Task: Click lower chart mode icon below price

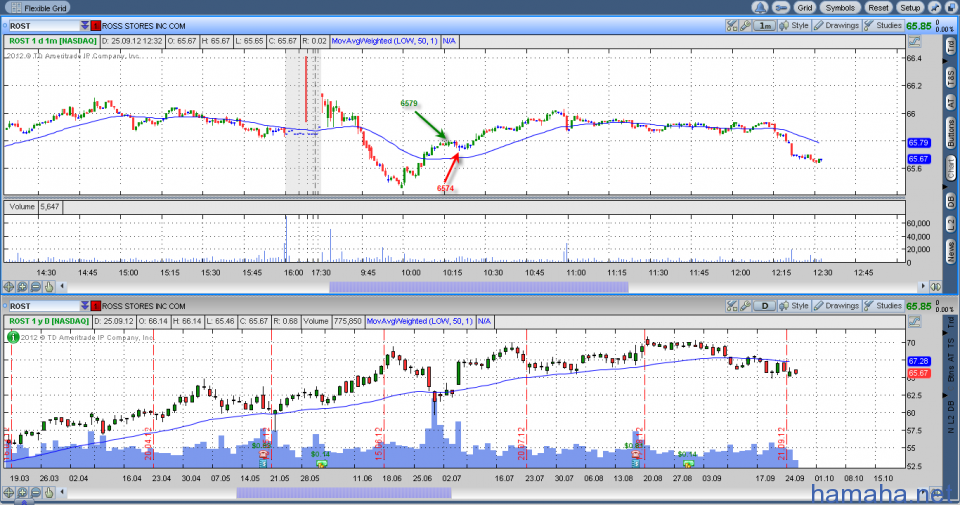Action: [x=913, y=321]
